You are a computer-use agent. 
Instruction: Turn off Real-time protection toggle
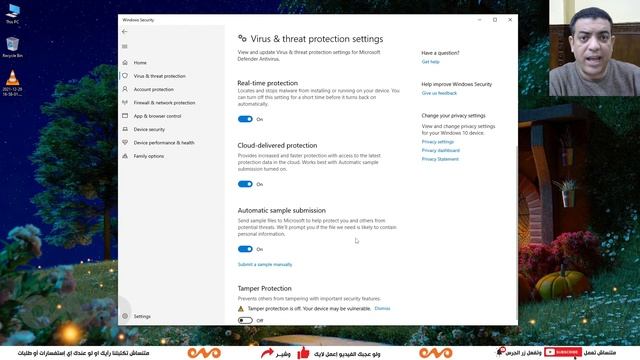[245, 119]
